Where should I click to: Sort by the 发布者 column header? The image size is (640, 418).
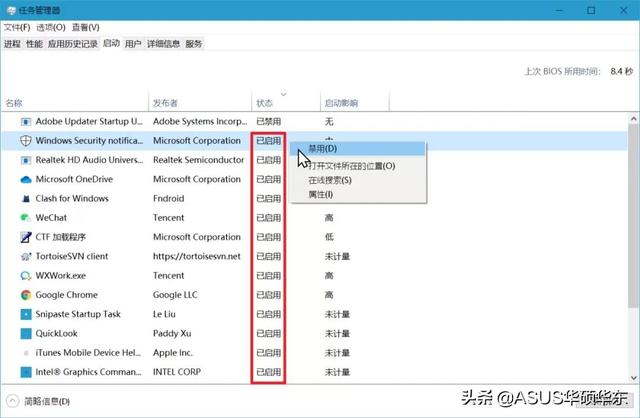click(200, 103)
